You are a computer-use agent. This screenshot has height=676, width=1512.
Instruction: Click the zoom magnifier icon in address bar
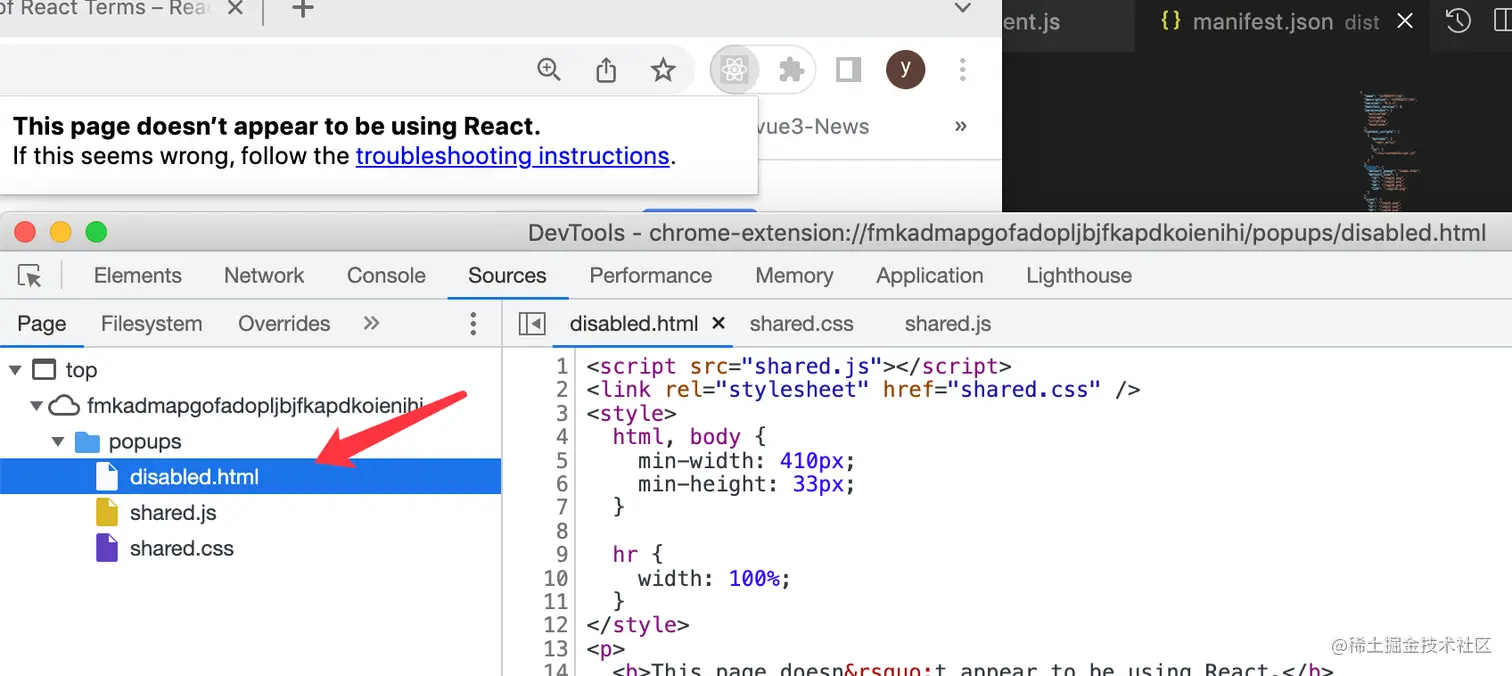[549, 69]
